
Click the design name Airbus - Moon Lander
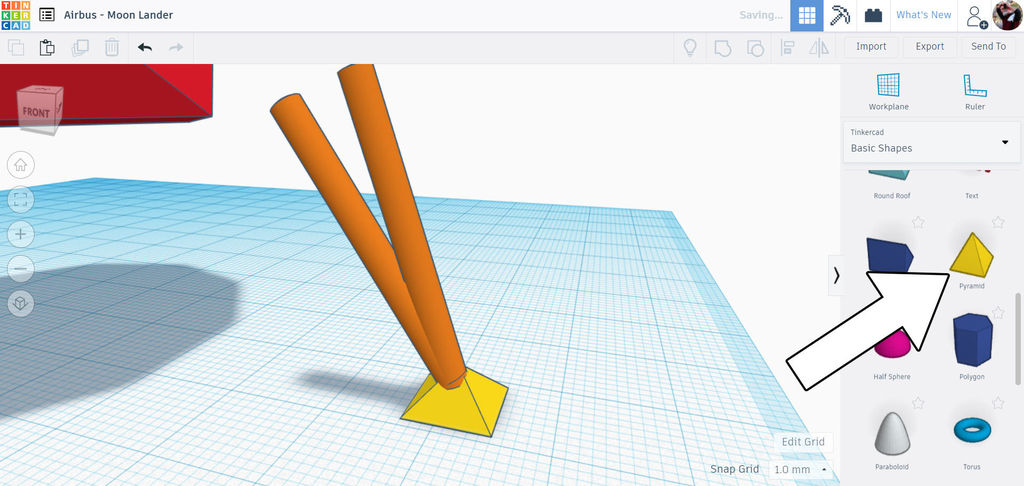(118, 15)
